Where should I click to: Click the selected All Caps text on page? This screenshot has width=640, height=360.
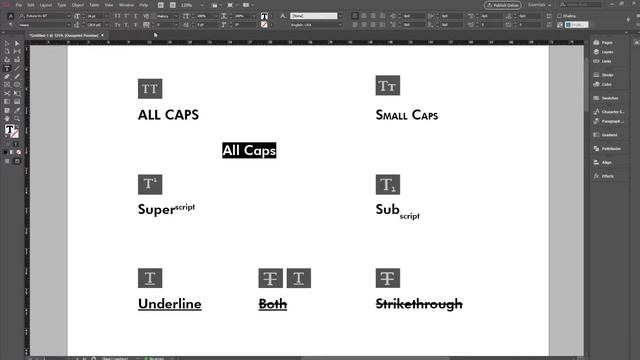click(249, 150)
